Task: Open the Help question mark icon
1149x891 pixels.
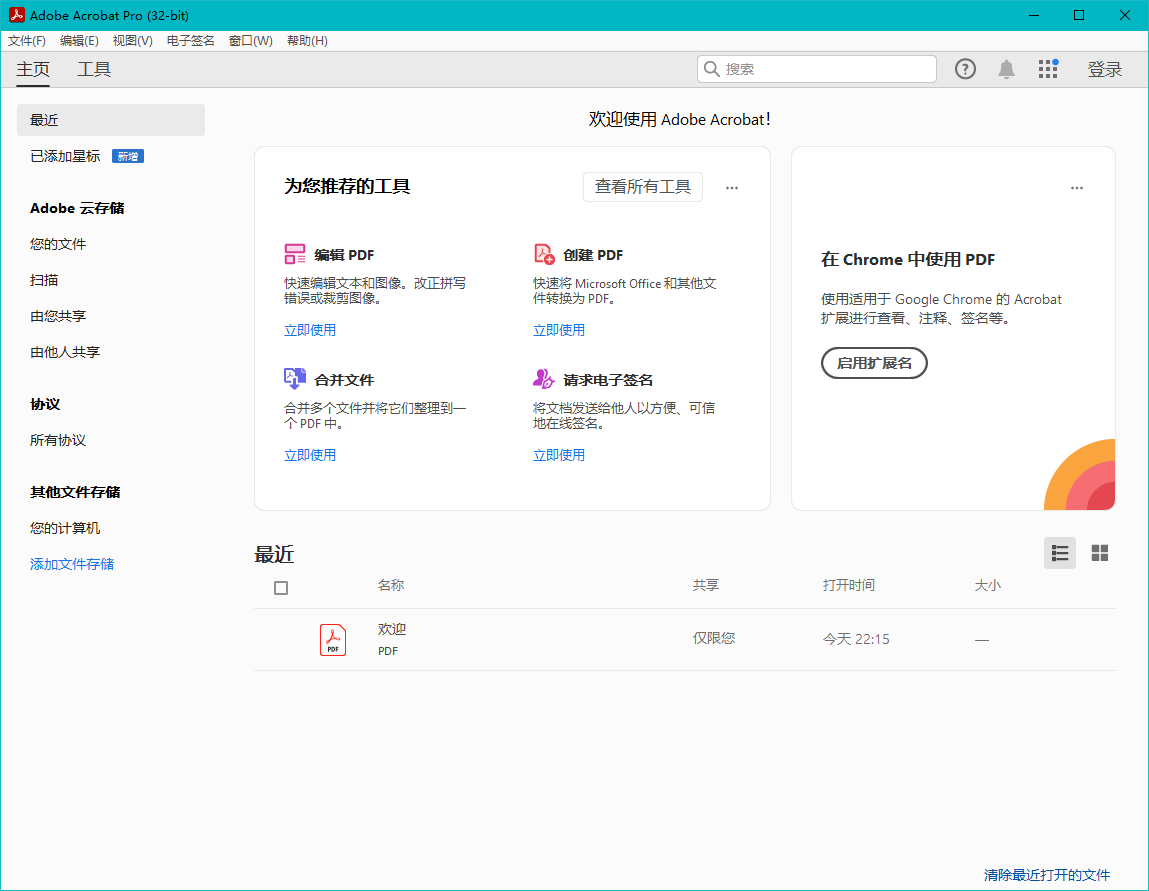Action: tap(965, 69)
